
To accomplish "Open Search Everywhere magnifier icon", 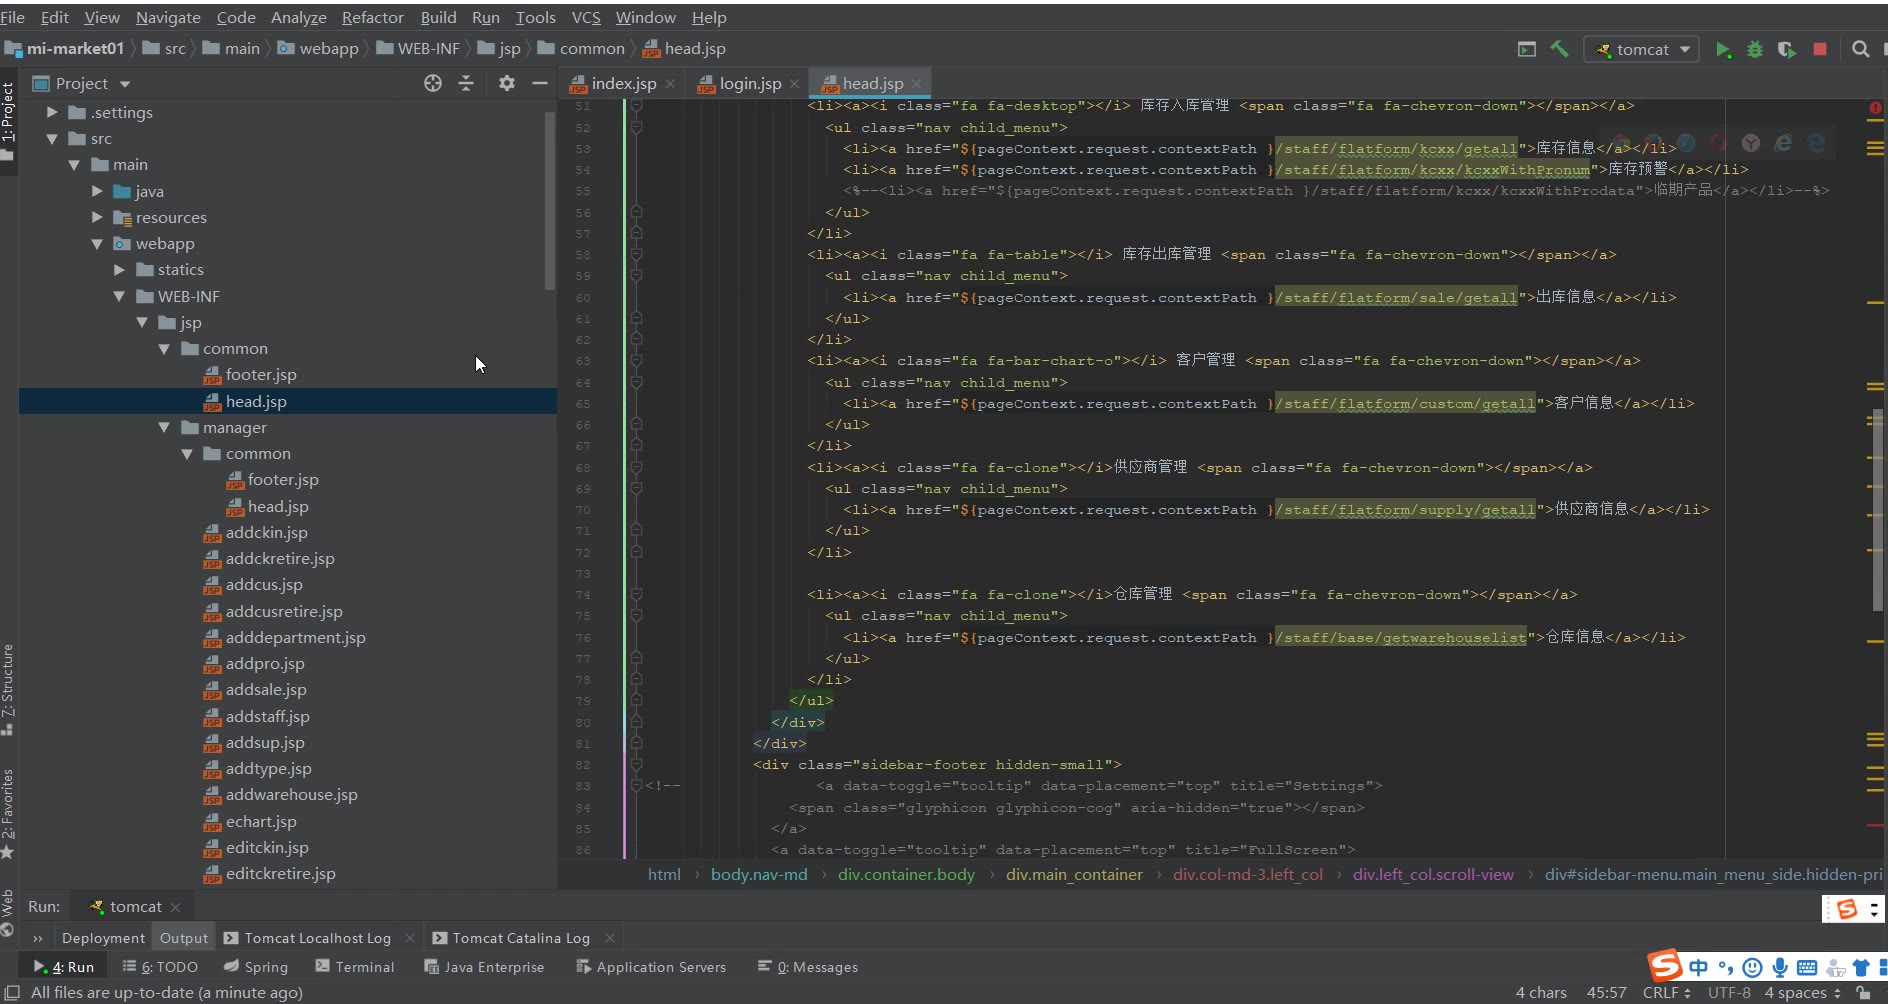I will [1860, 49].
